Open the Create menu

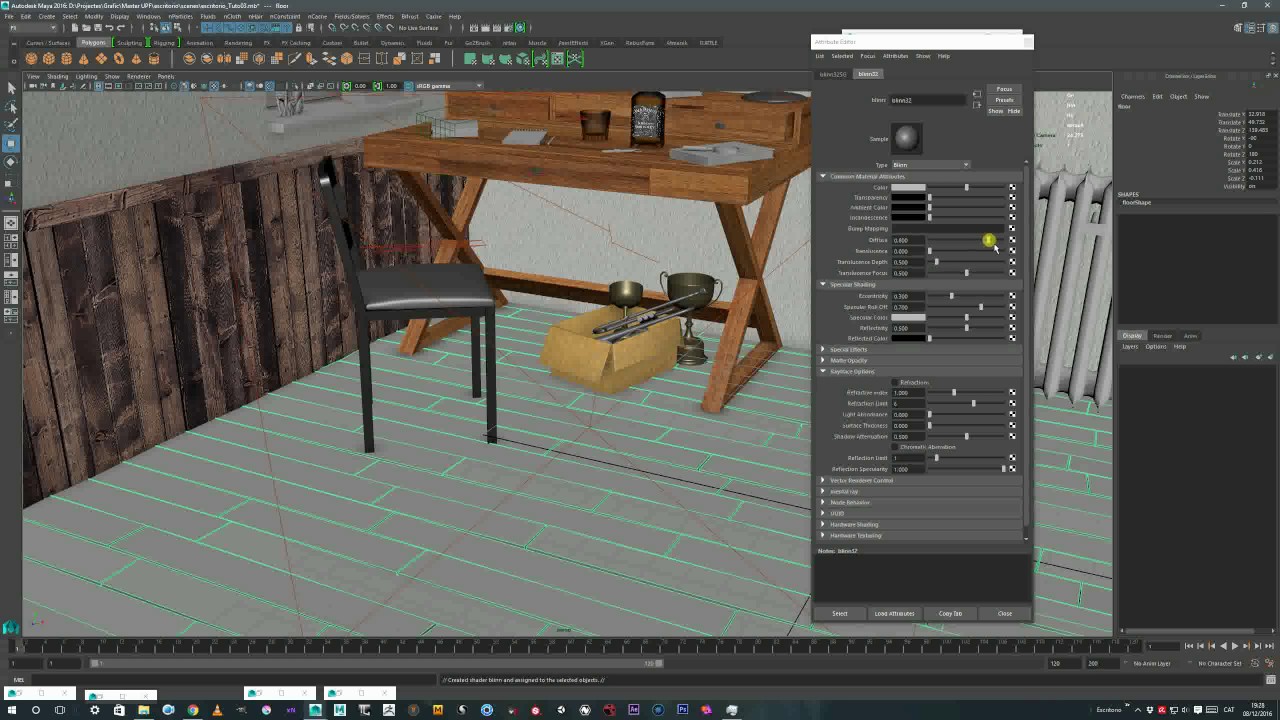(46, 16)
